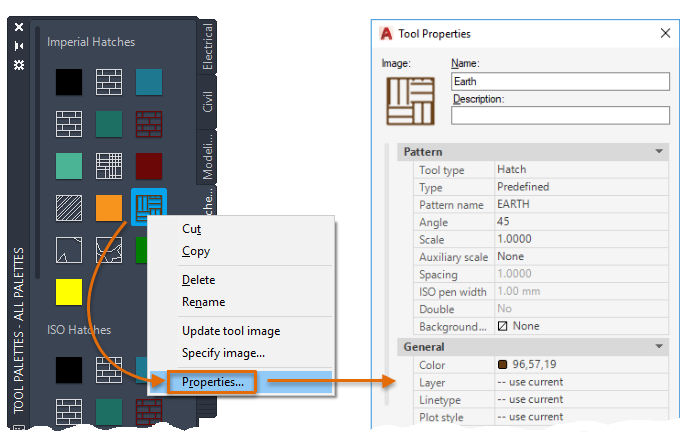Click the Scale value 1.0000
This screenshot has height=447, width=680.
(581, 239)
